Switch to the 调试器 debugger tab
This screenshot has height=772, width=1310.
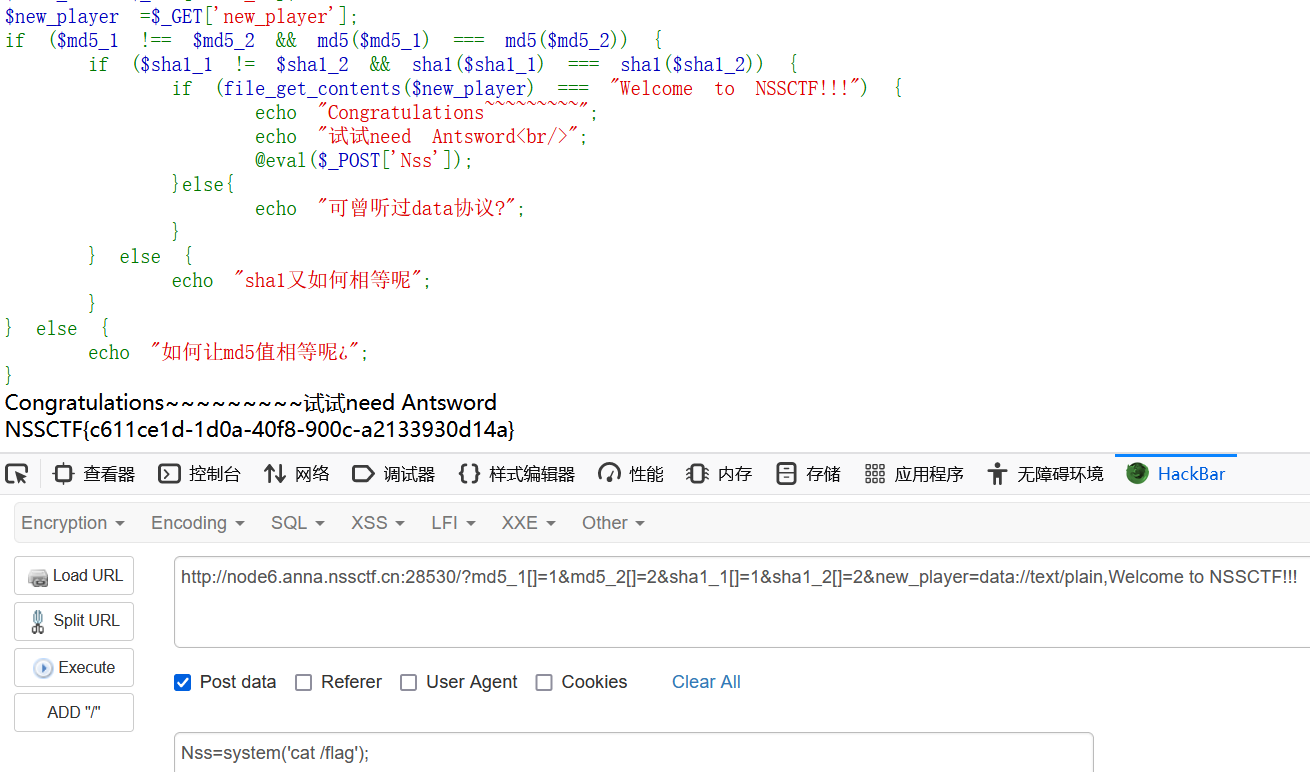click(394, 474)
